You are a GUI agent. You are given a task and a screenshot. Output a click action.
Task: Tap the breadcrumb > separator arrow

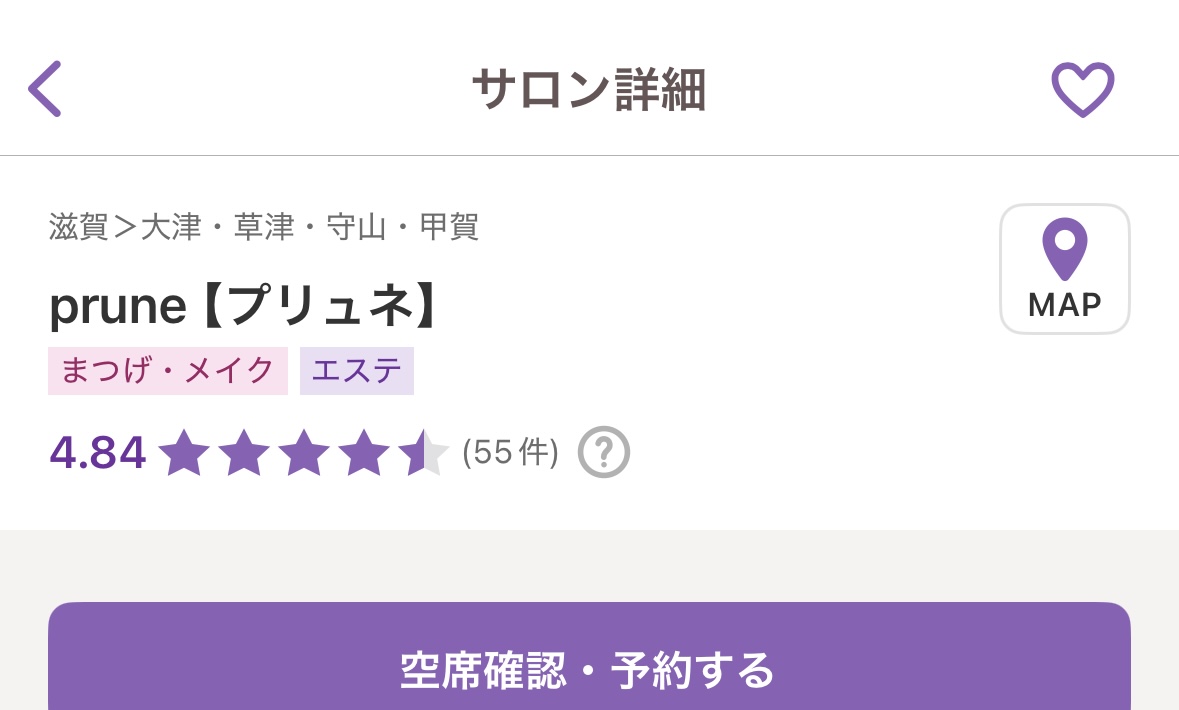[125, 226]
